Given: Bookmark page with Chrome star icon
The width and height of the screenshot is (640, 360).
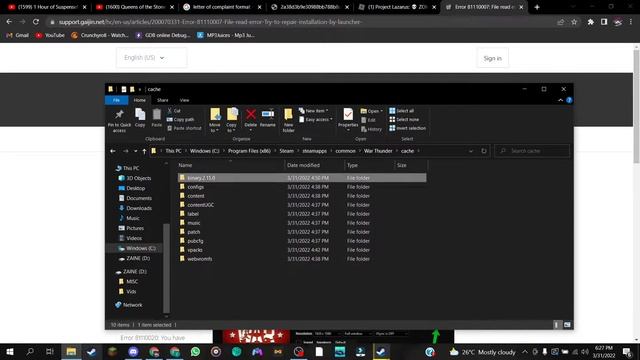Looking at the screenshot, I should (574, 22).
